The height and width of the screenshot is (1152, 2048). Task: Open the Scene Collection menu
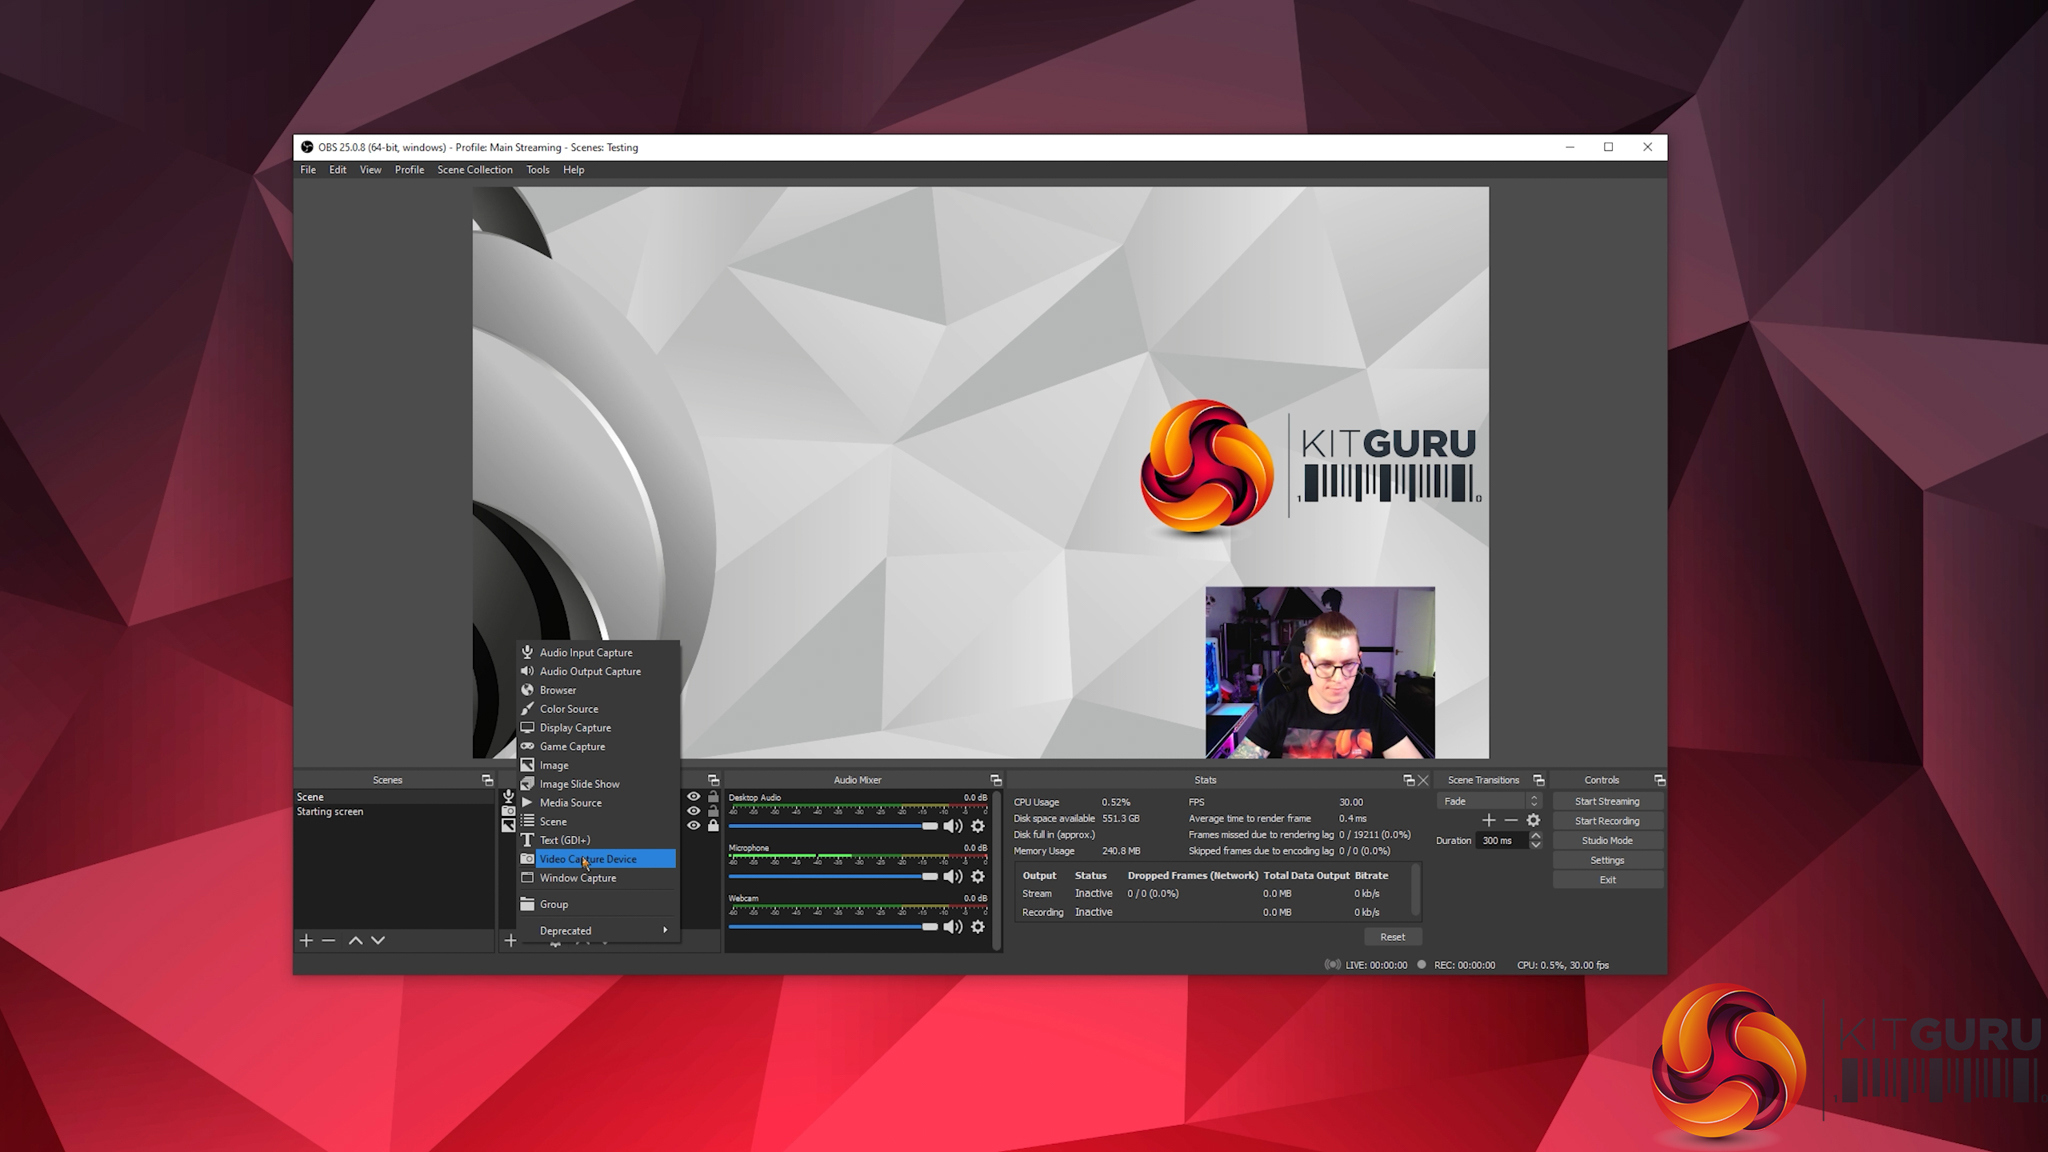(474, 170)
